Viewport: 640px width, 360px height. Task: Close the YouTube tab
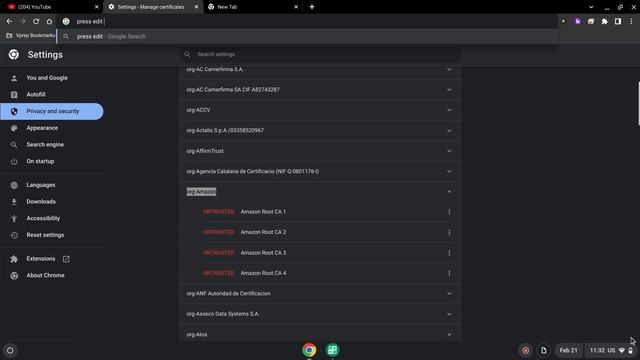tap(97, 7)
